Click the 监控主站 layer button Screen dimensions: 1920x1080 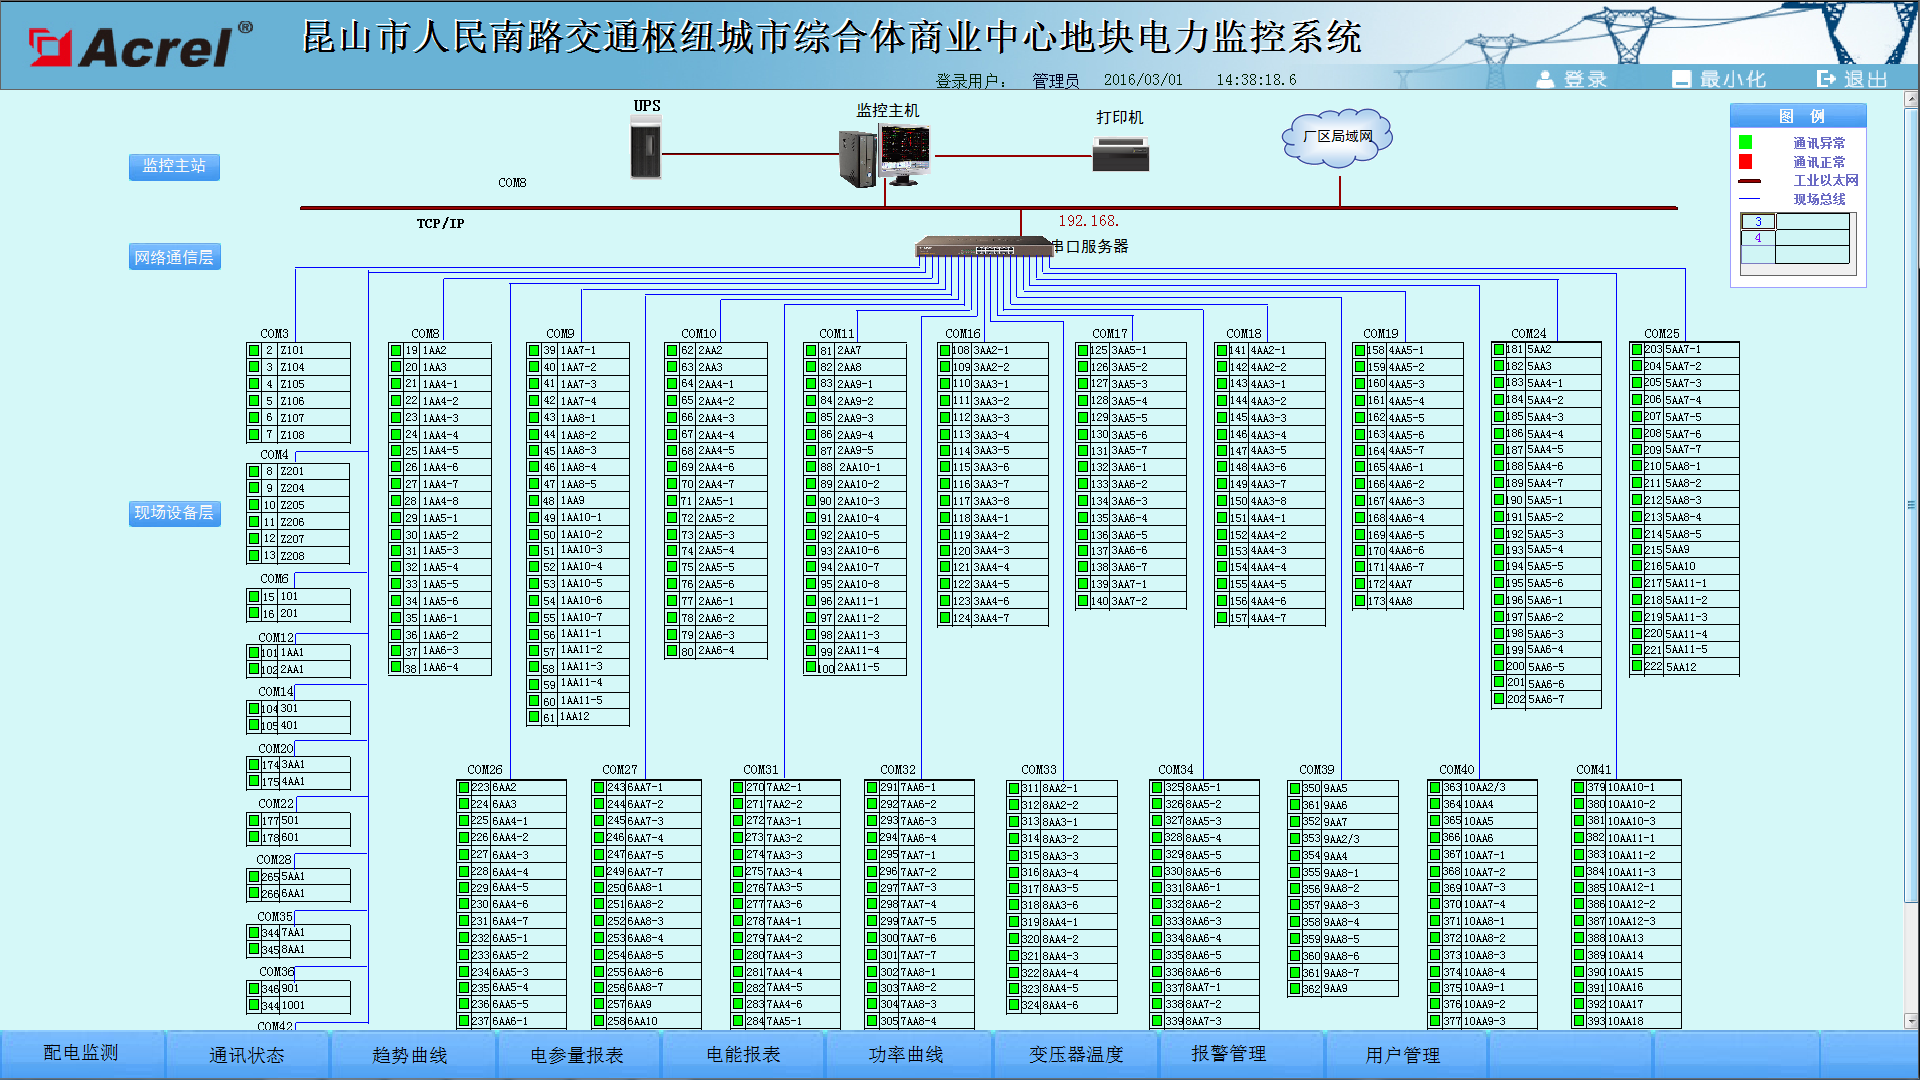(x=174, y=166)
